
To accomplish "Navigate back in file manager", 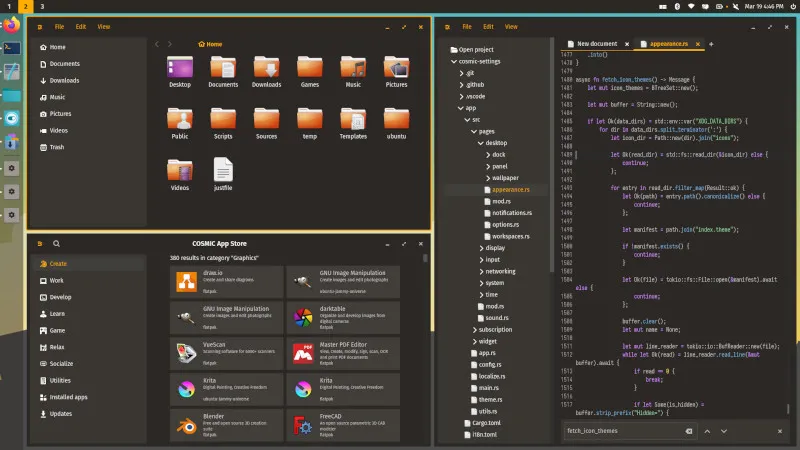I will click(157, 44).
